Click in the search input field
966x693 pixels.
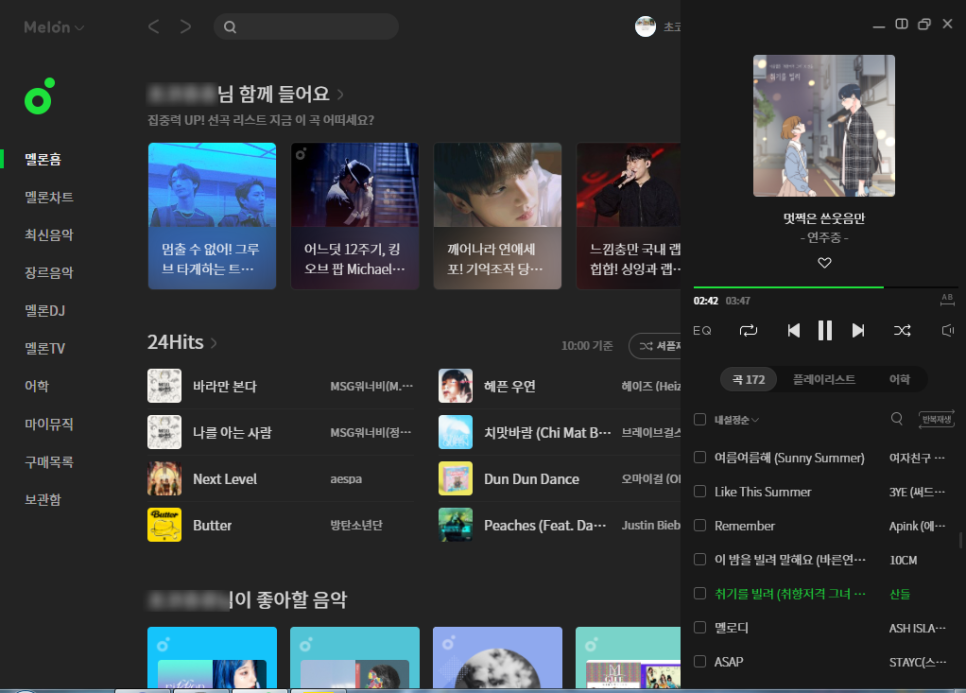point(306,26)
